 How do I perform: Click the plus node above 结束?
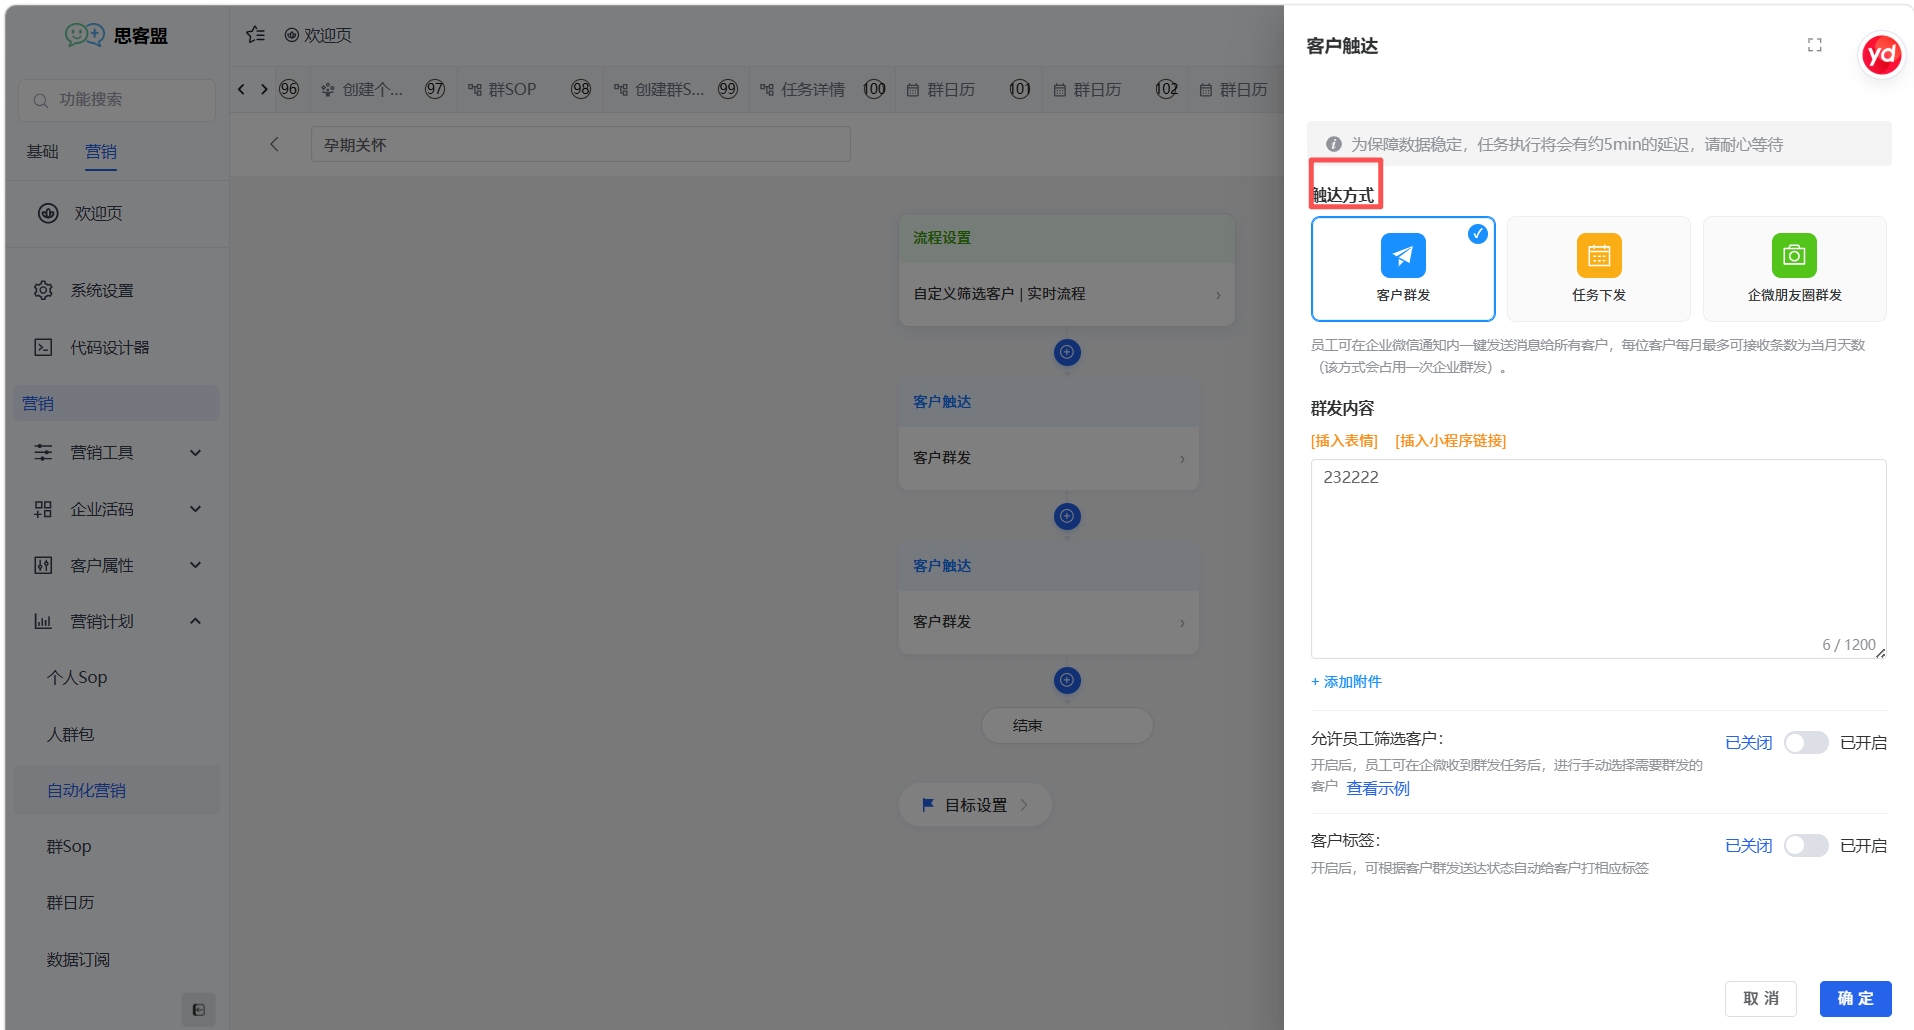(1067, 680)
